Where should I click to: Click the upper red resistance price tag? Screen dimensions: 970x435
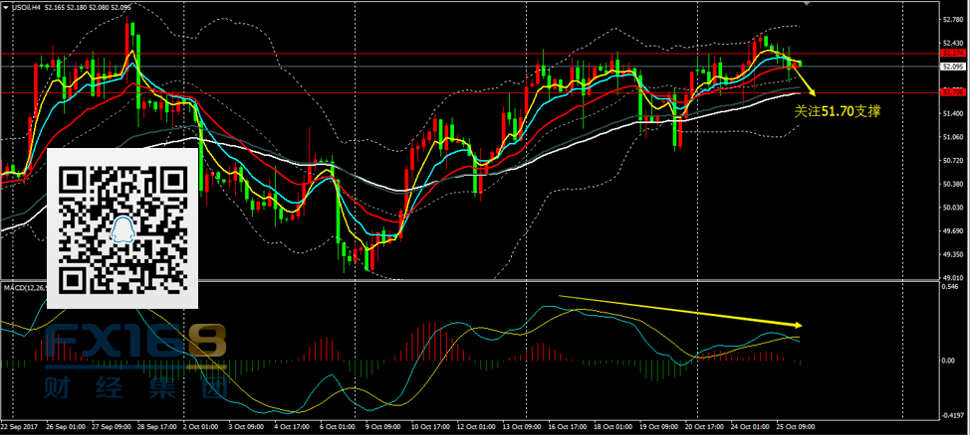click(952, 53)
